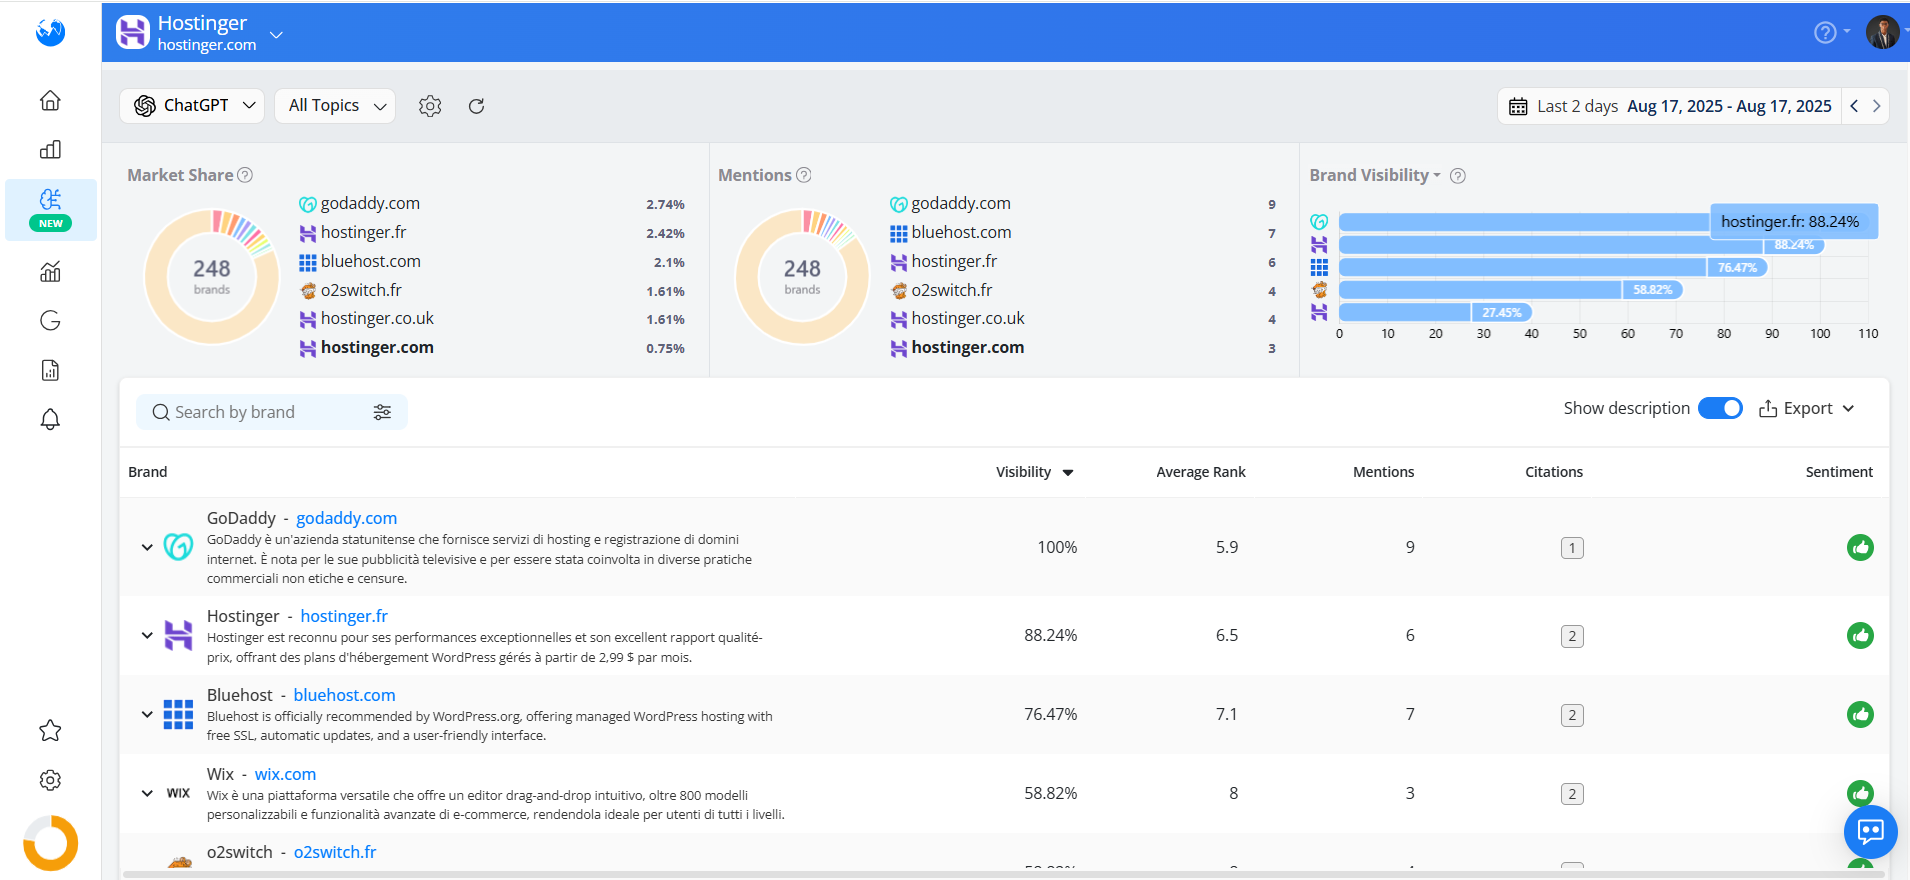Click the Search by brand field
1910x880 pixels.
click(x=271, y=412)
